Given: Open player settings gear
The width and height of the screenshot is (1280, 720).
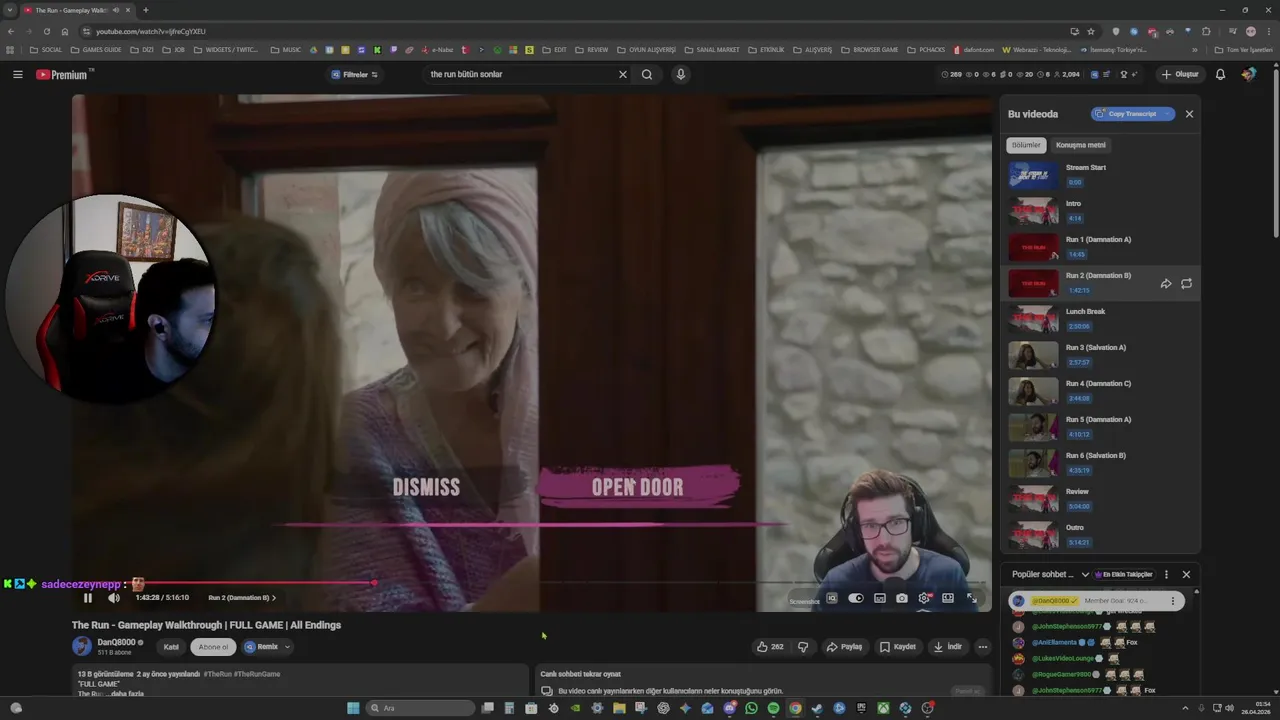Looking at the screenshot, I should click(925, 598).
